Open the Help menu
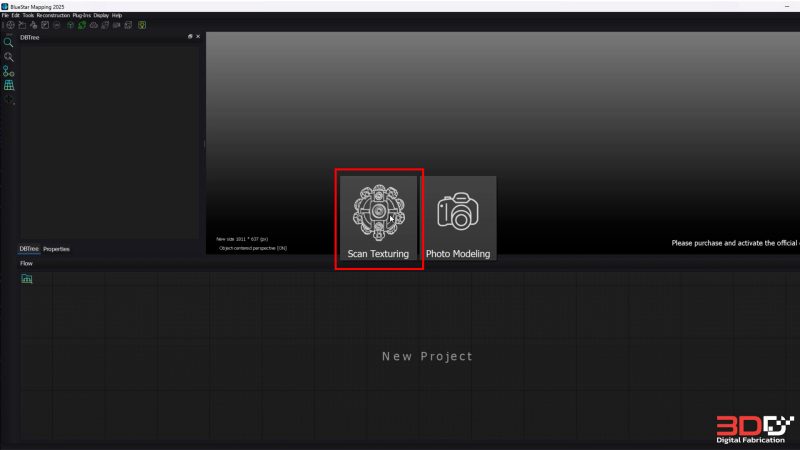The image size is (800, 450). point(117,15)
